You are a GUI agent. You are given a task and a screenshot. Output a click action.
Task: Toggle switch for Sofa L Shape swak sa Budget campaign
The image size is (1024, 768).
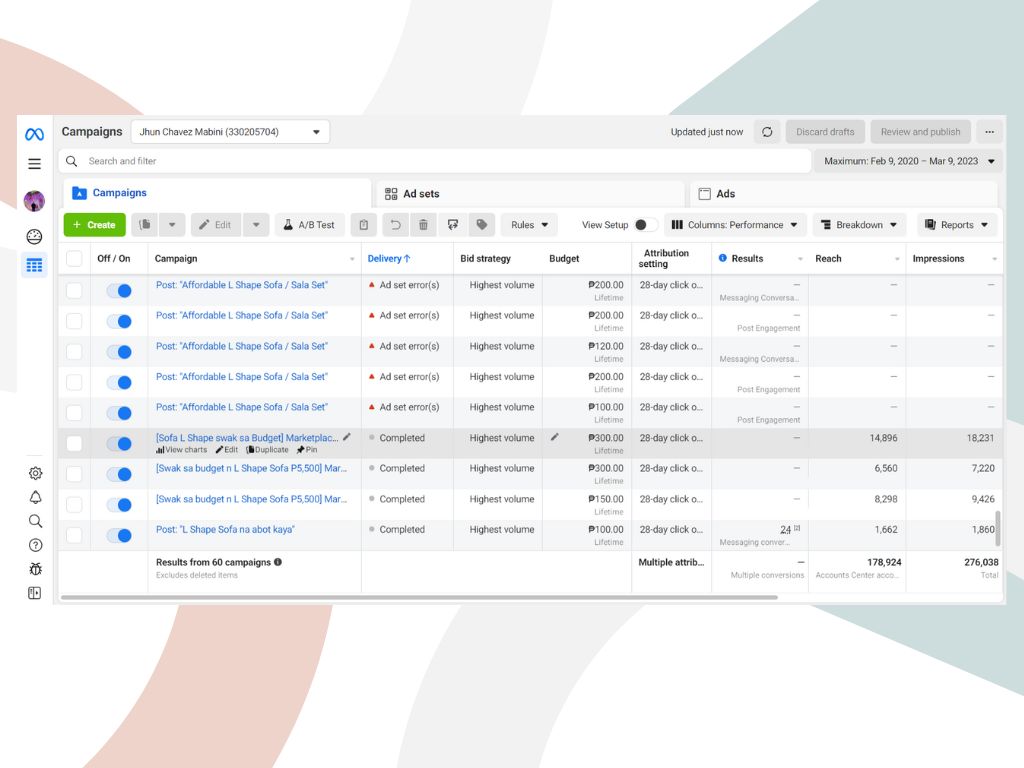point(120,443)
